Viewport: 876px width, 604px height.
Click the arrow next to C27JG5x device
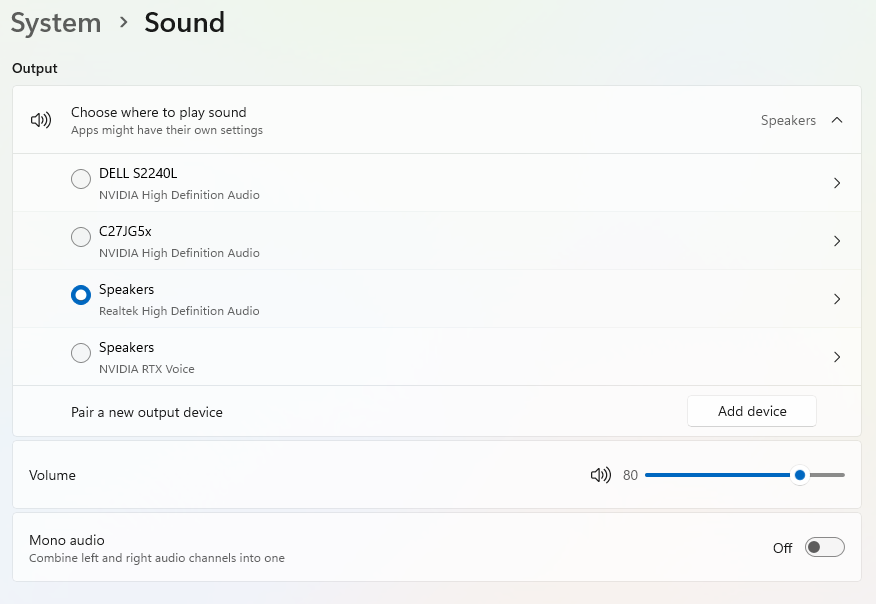point(837,241)
